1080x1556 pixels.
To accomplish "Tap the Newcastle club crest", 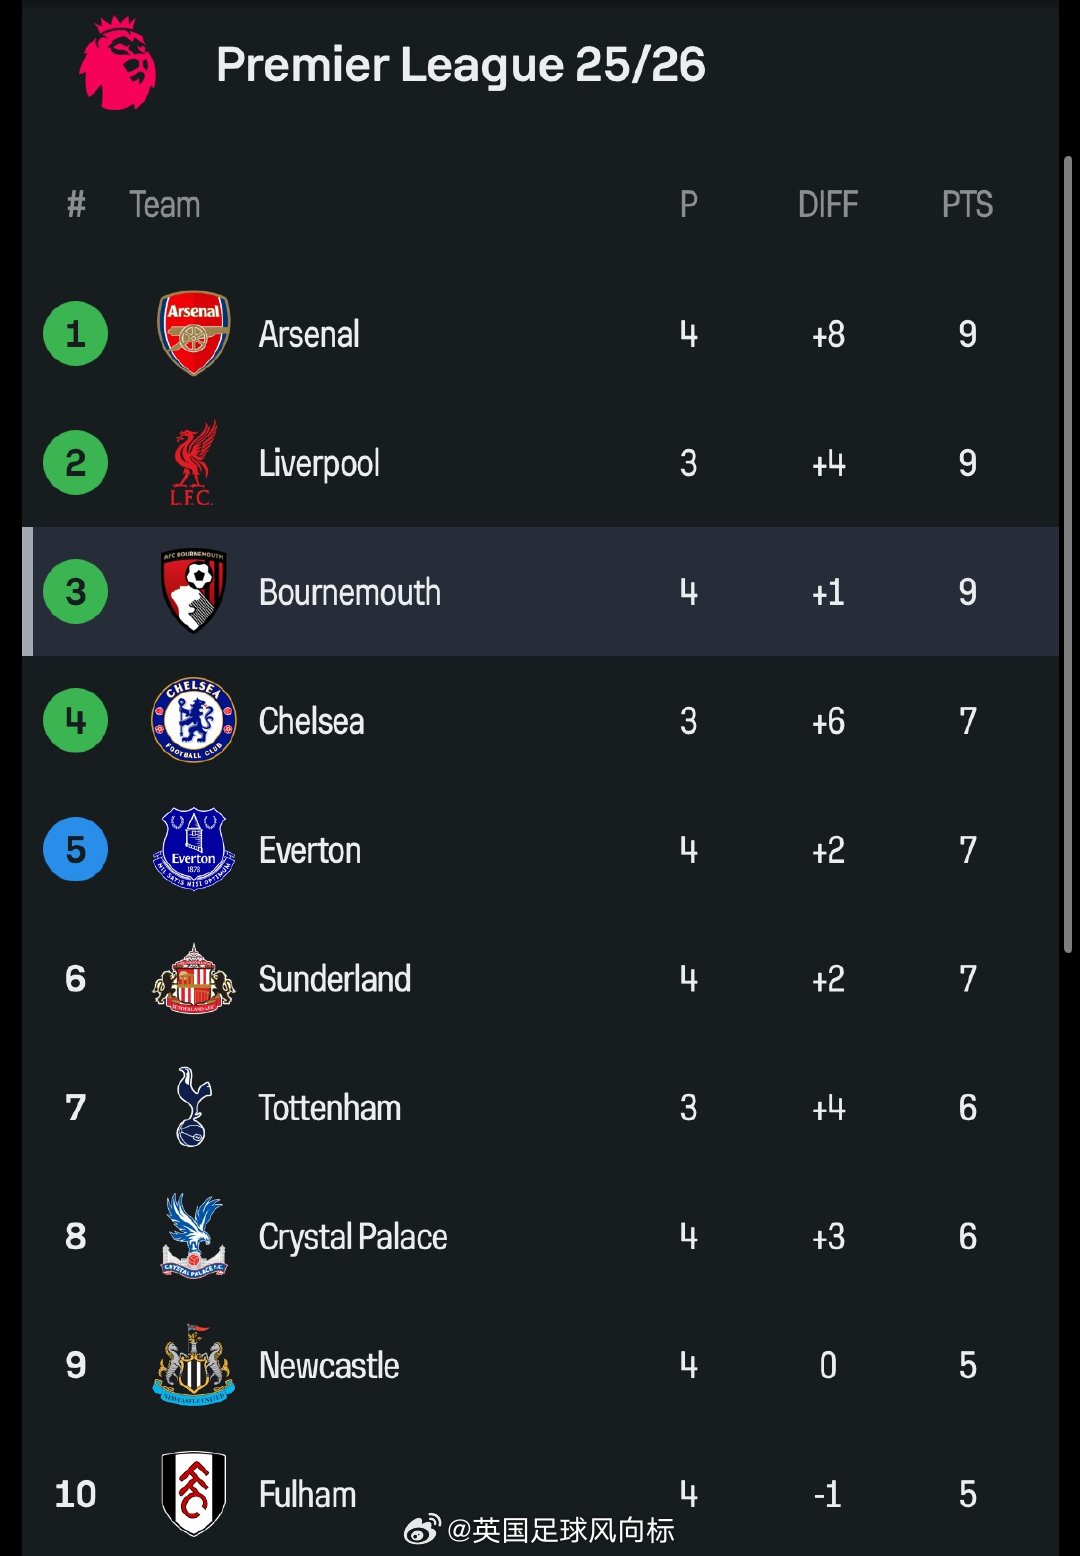I will click(194, 1364).
